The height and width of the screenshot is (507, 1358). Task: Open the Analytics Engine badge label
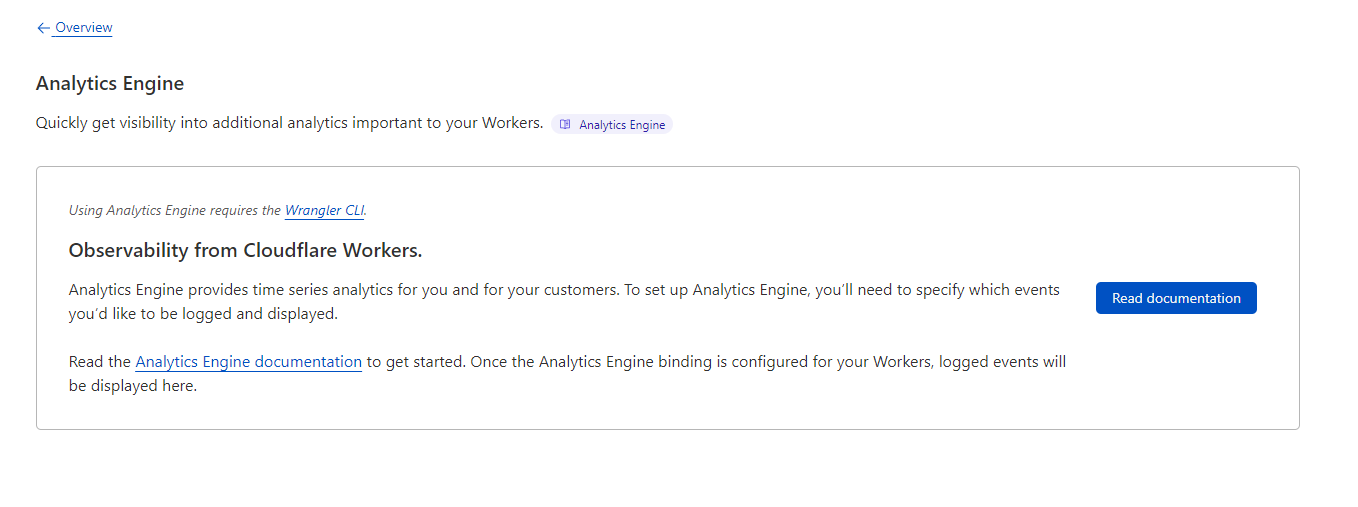tap(622, 125)
